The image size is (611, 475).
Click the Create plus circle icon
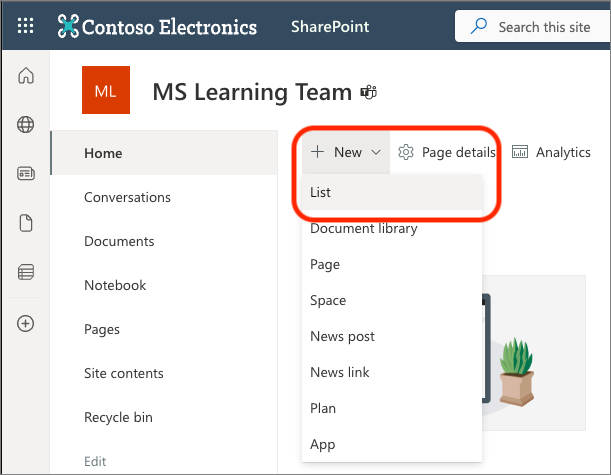click(26, 323)
